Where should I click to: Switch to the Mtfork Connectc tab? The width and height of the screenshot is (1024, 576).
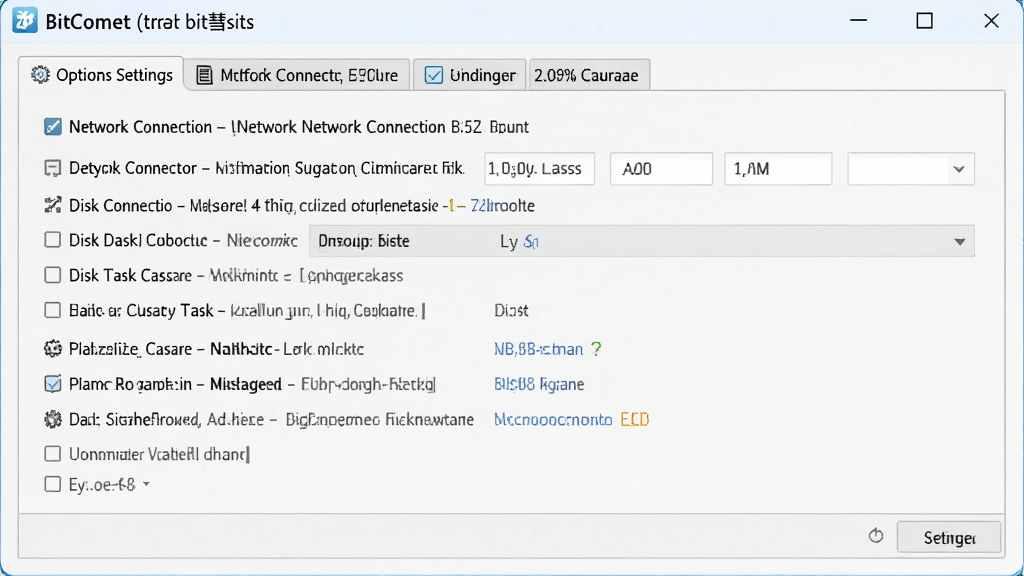pos(297,75)
